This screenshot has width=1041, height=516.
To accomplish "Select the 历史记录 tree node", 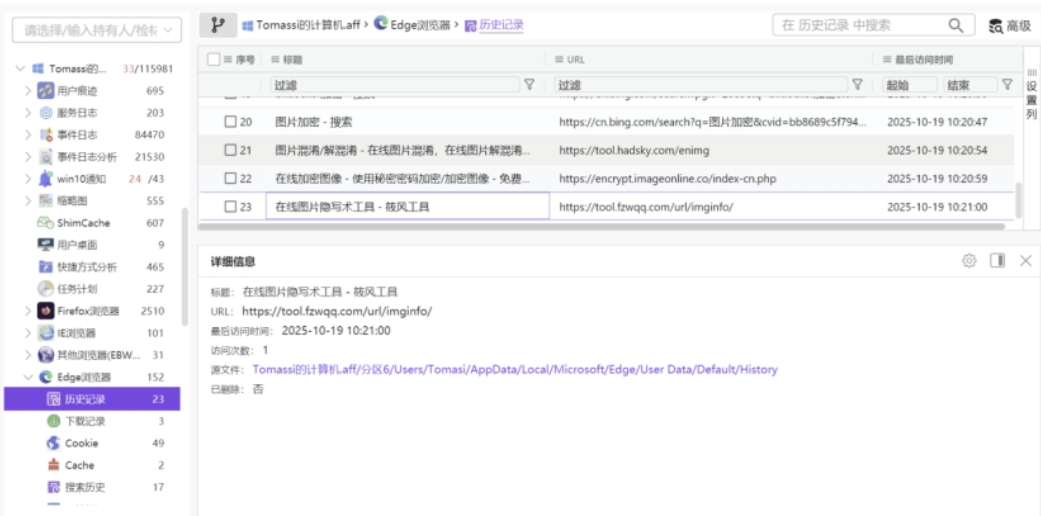I will [x=92, y=399].
